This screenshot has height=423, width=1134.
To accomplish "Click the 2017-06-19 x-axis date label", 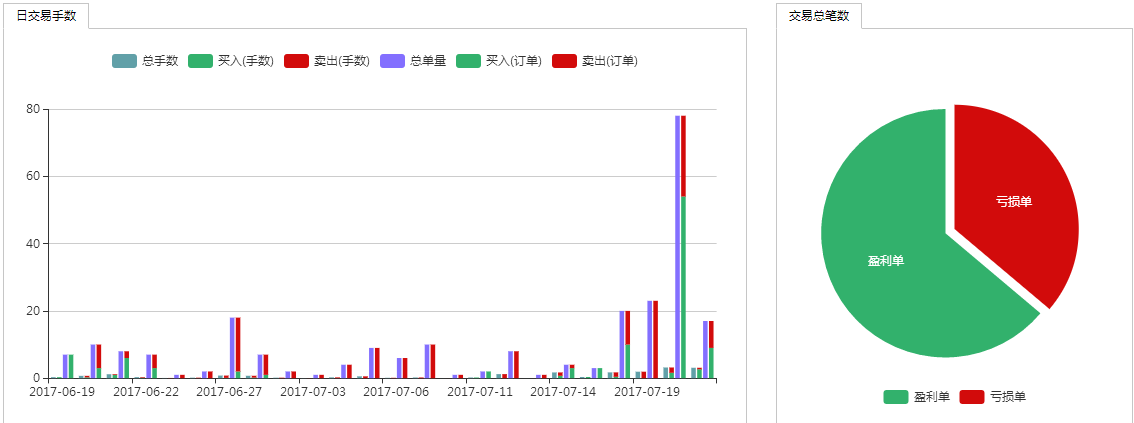I will 62,392.
